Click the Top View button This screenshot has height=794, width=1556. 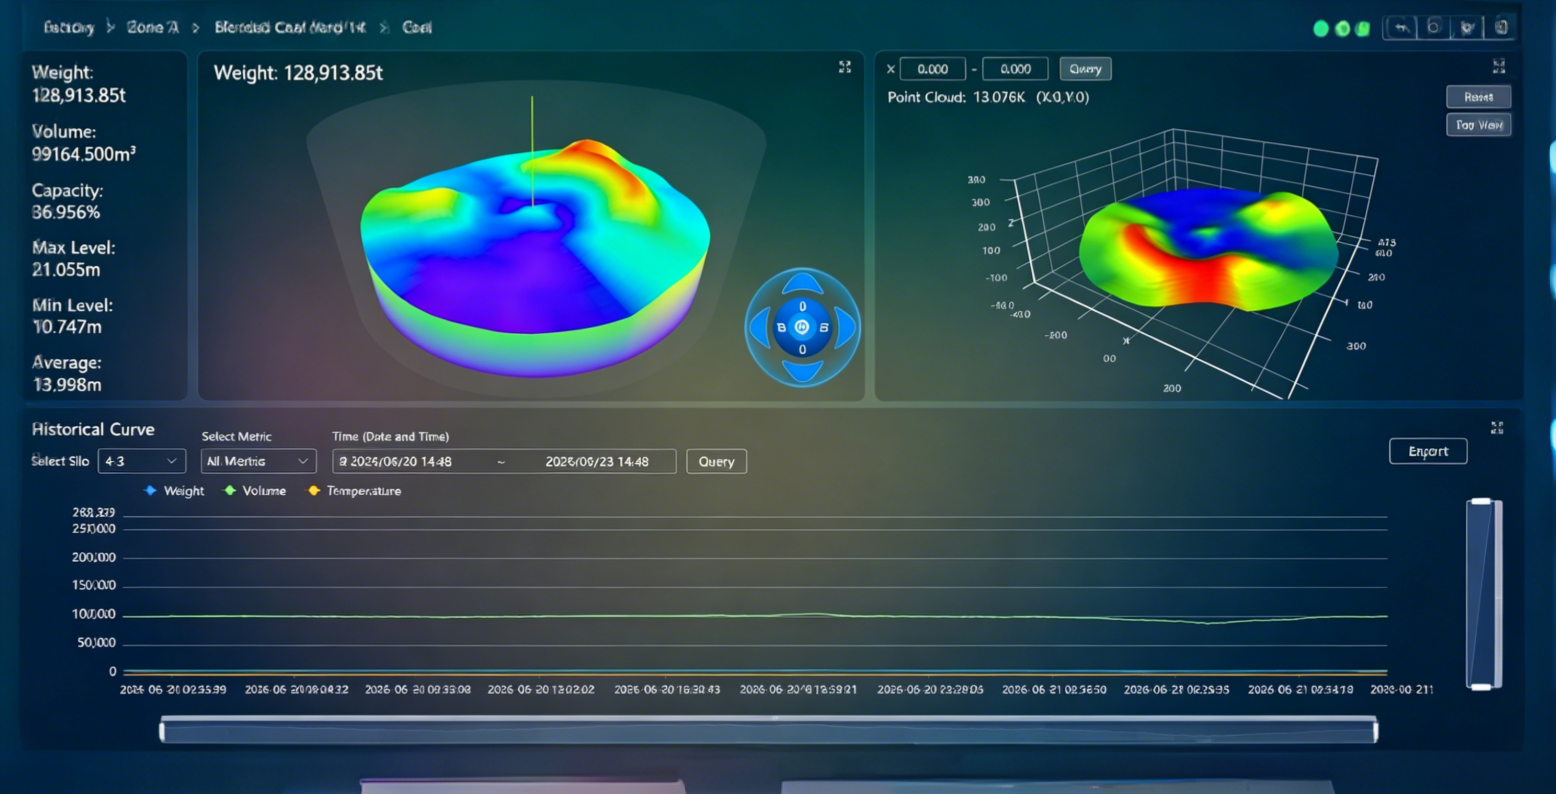[1478, 125]
